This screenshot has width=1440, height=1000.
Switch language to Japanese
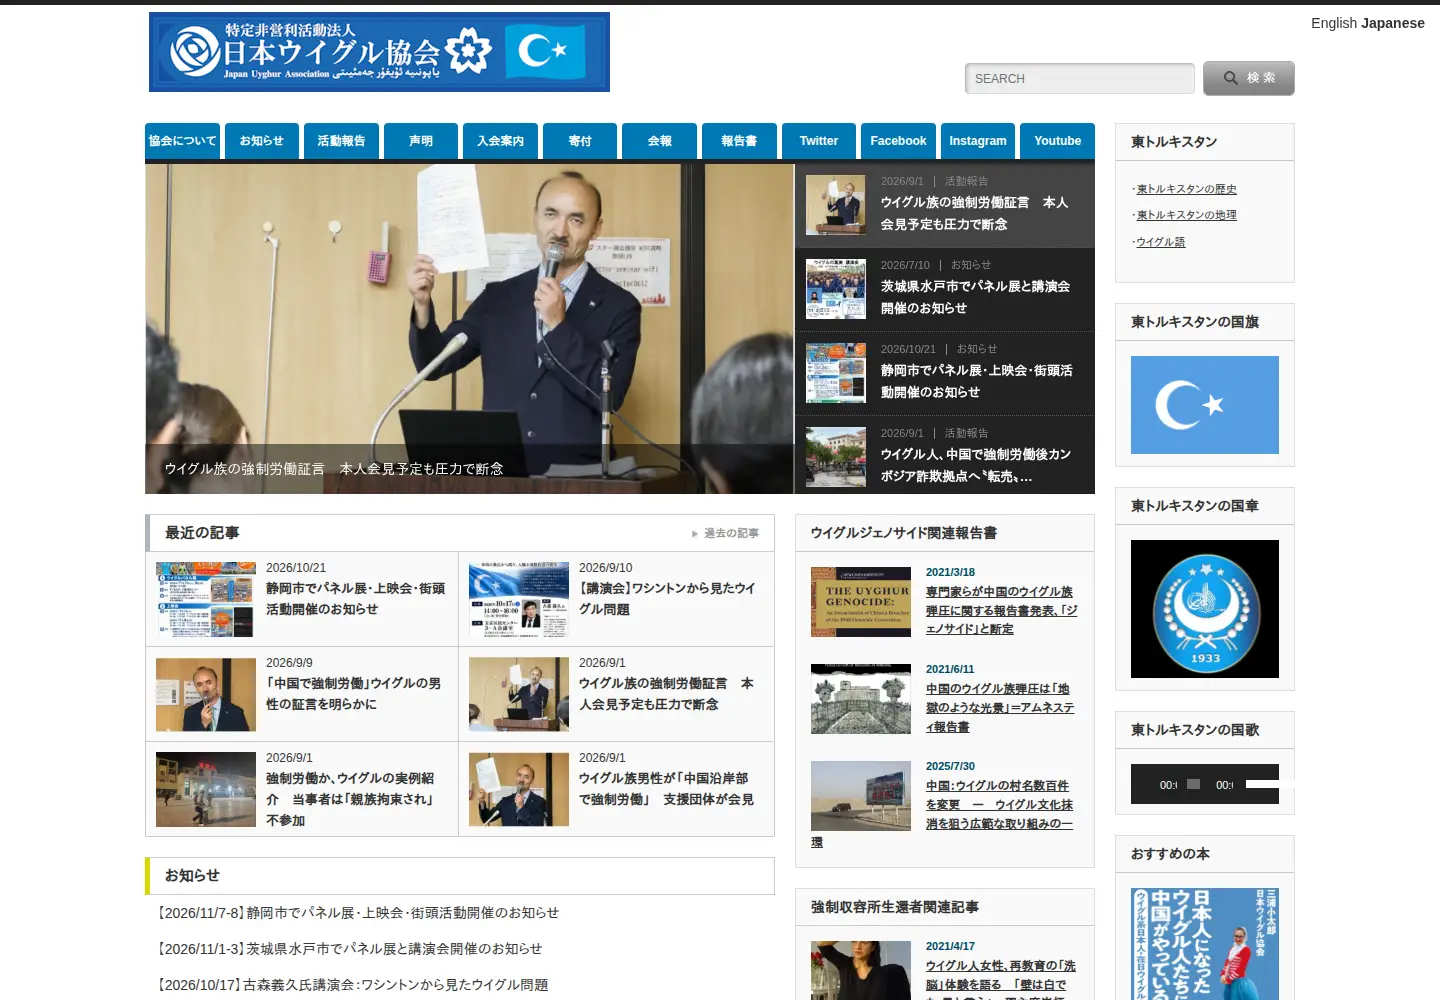click(1393, 23)
